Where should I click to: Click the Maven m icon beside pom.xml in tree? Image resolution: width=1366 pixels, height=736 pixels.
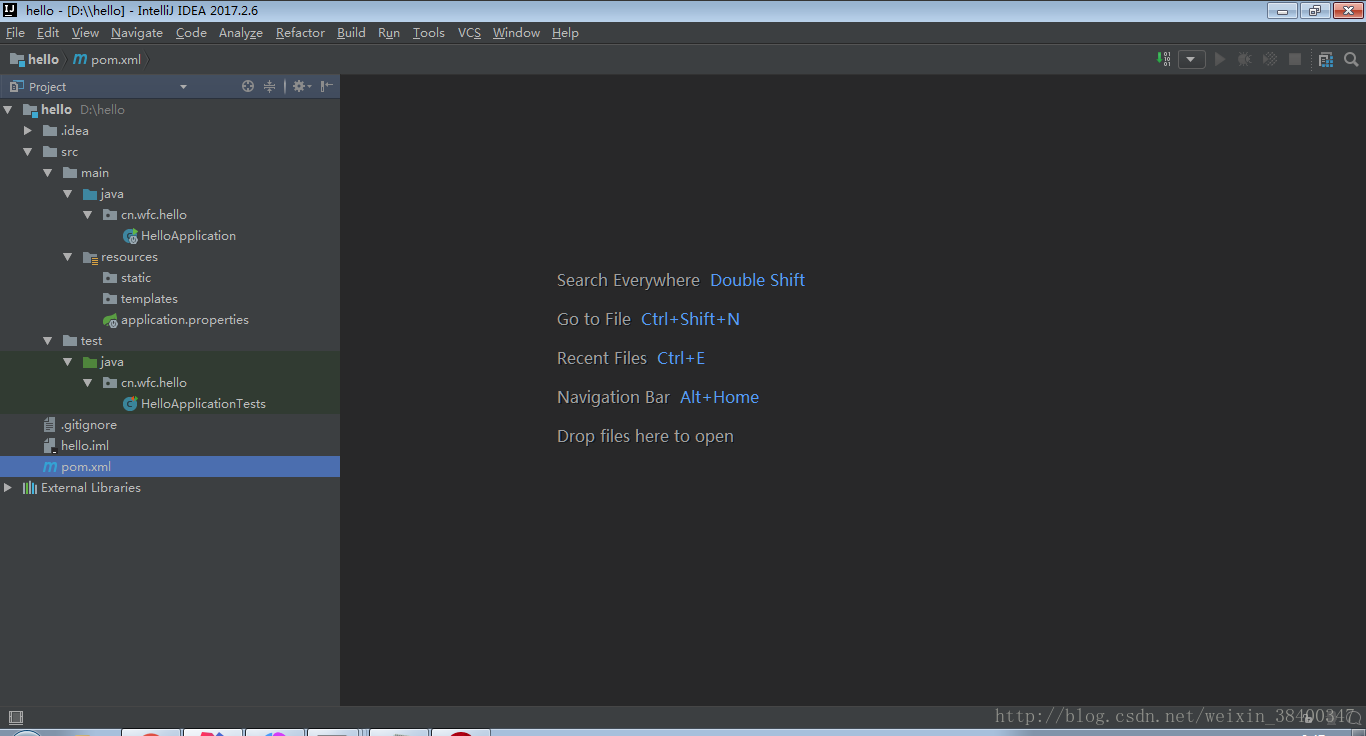(x=50, y=467)
